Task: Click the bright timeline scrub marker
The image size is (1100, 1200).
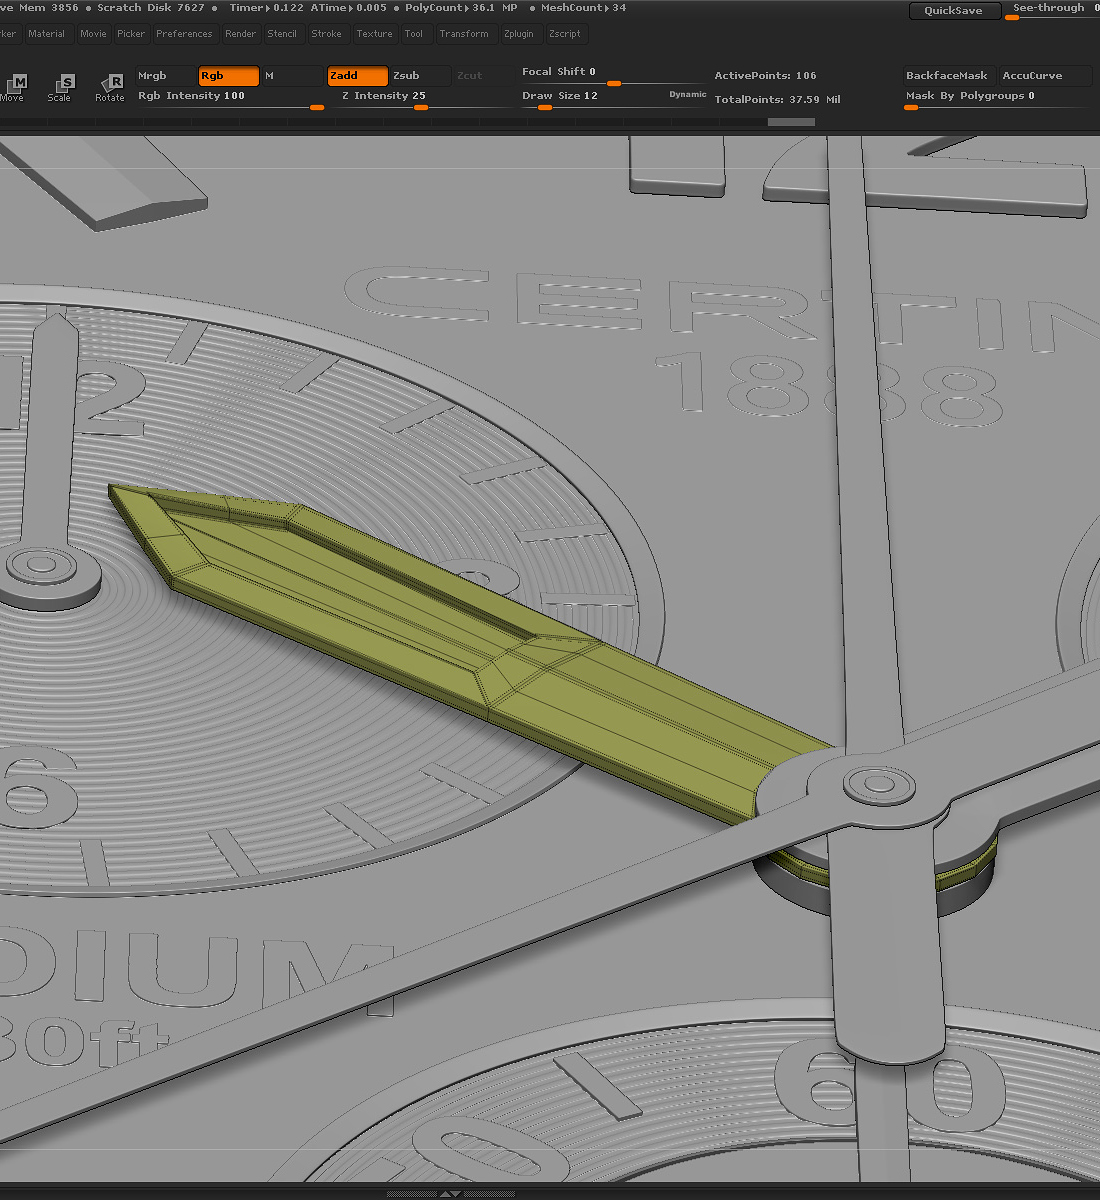Action: 791,122
